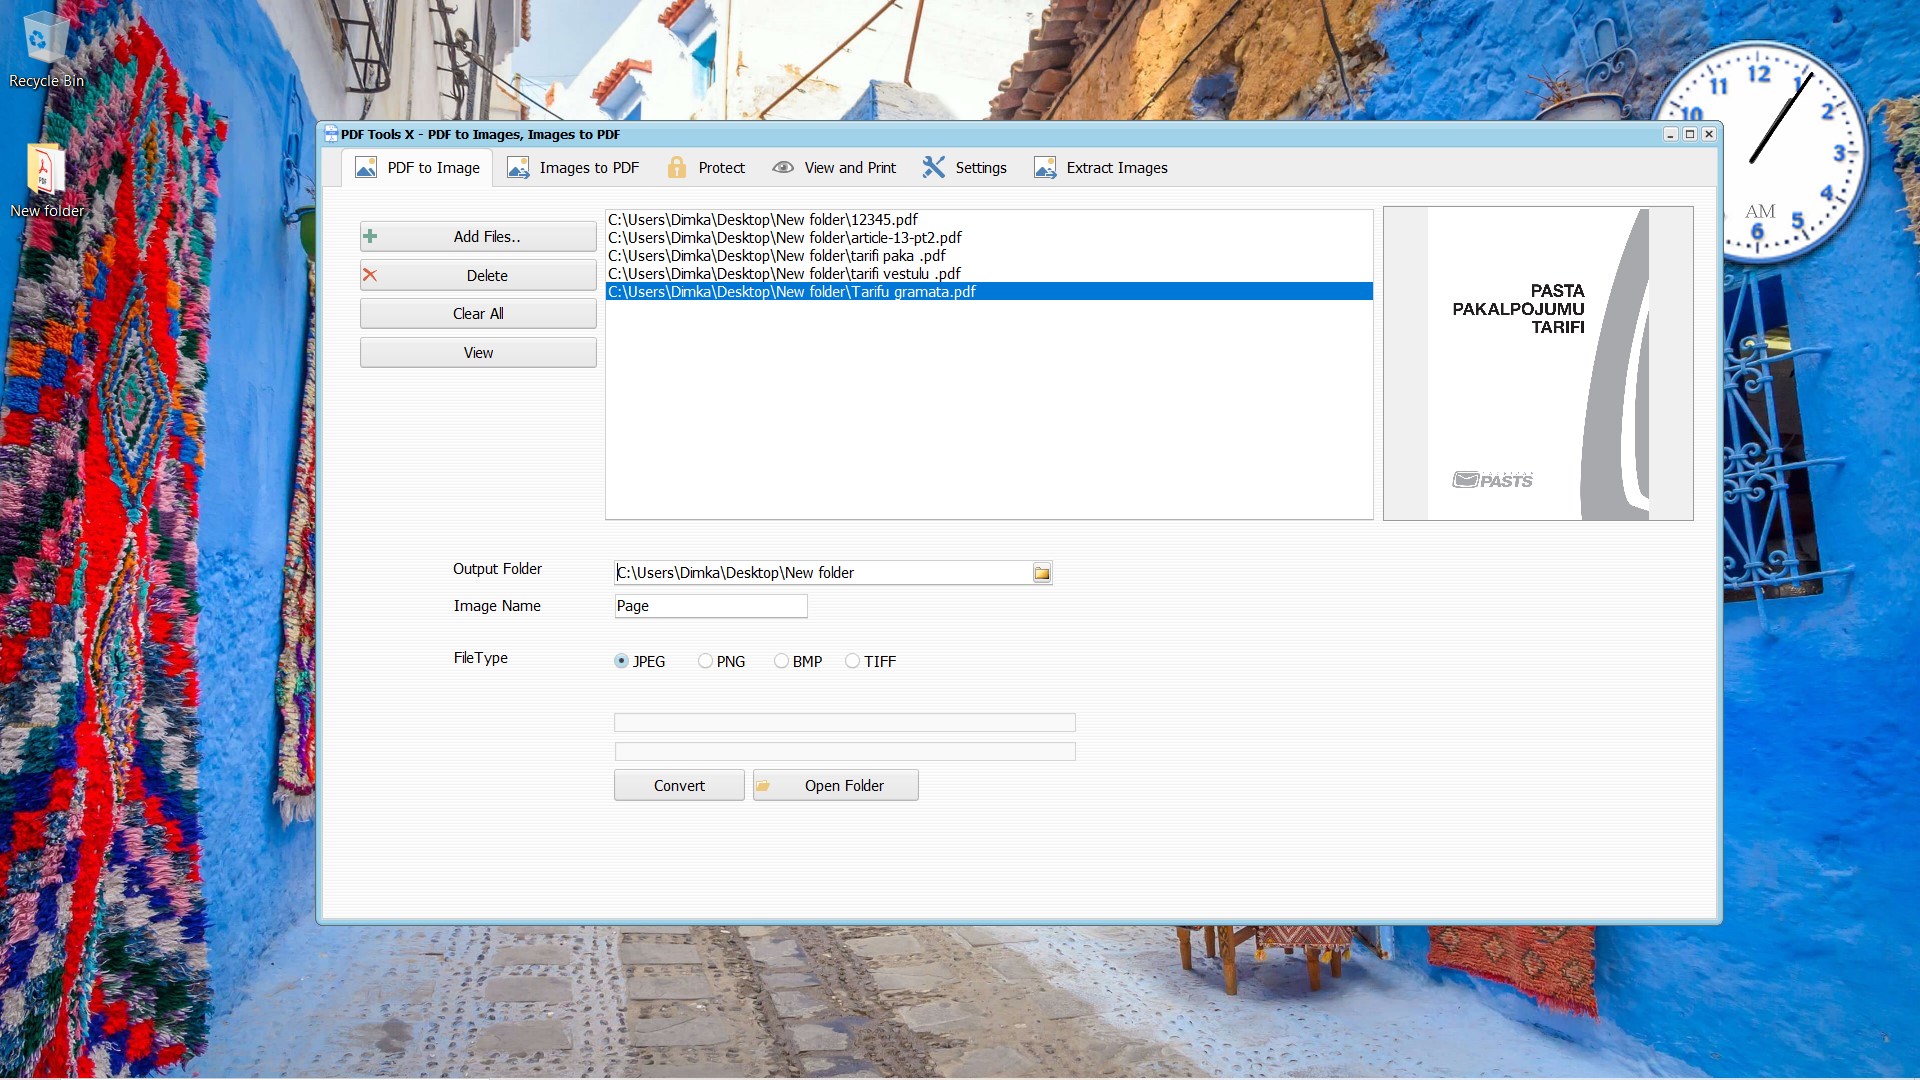The width and height of the screenshot is (1920, 1080).
Task: Click the Settings wrench icon
Action: click(x=933, y=168)
